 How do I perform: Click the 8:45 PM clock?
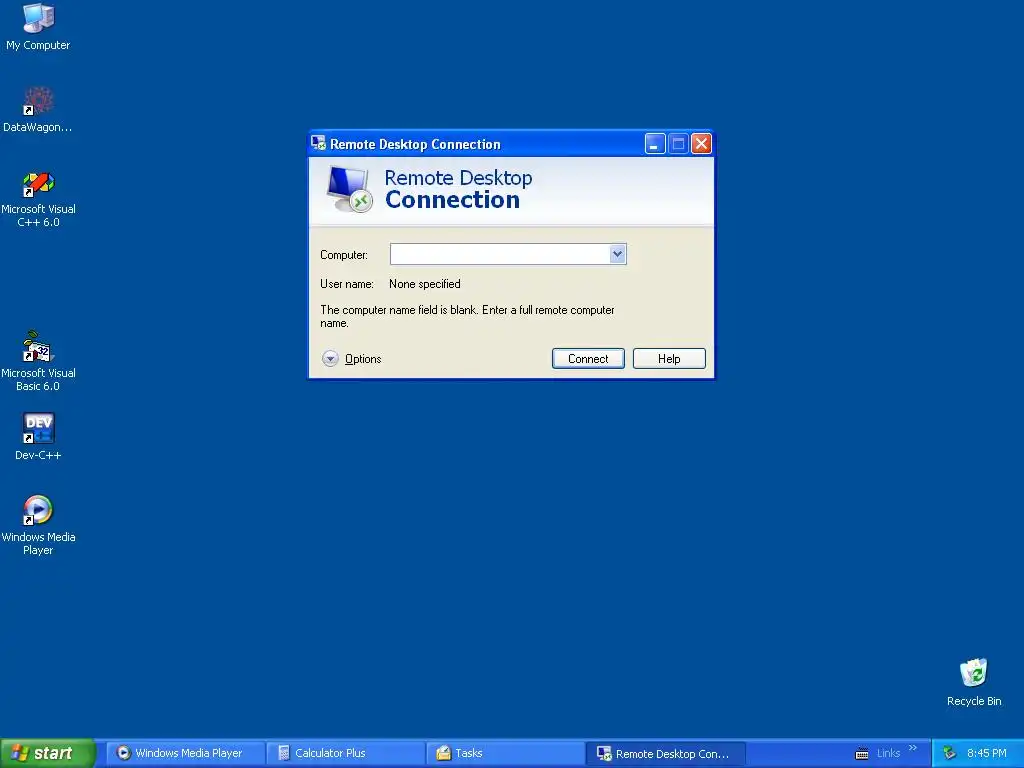click(986, 753)
